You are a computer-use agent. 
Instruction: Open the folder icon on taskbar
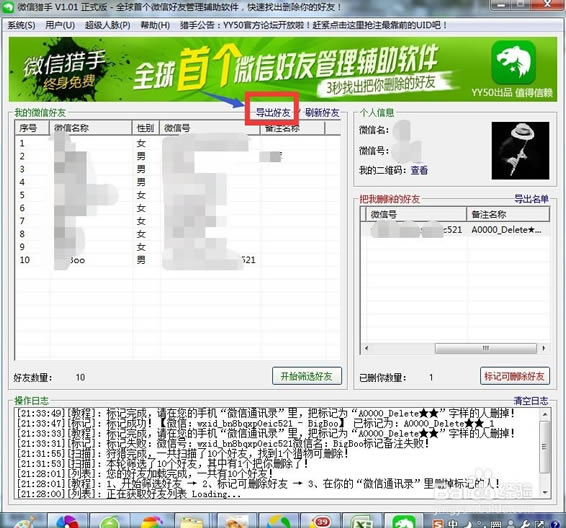click(x=191, y=521)
